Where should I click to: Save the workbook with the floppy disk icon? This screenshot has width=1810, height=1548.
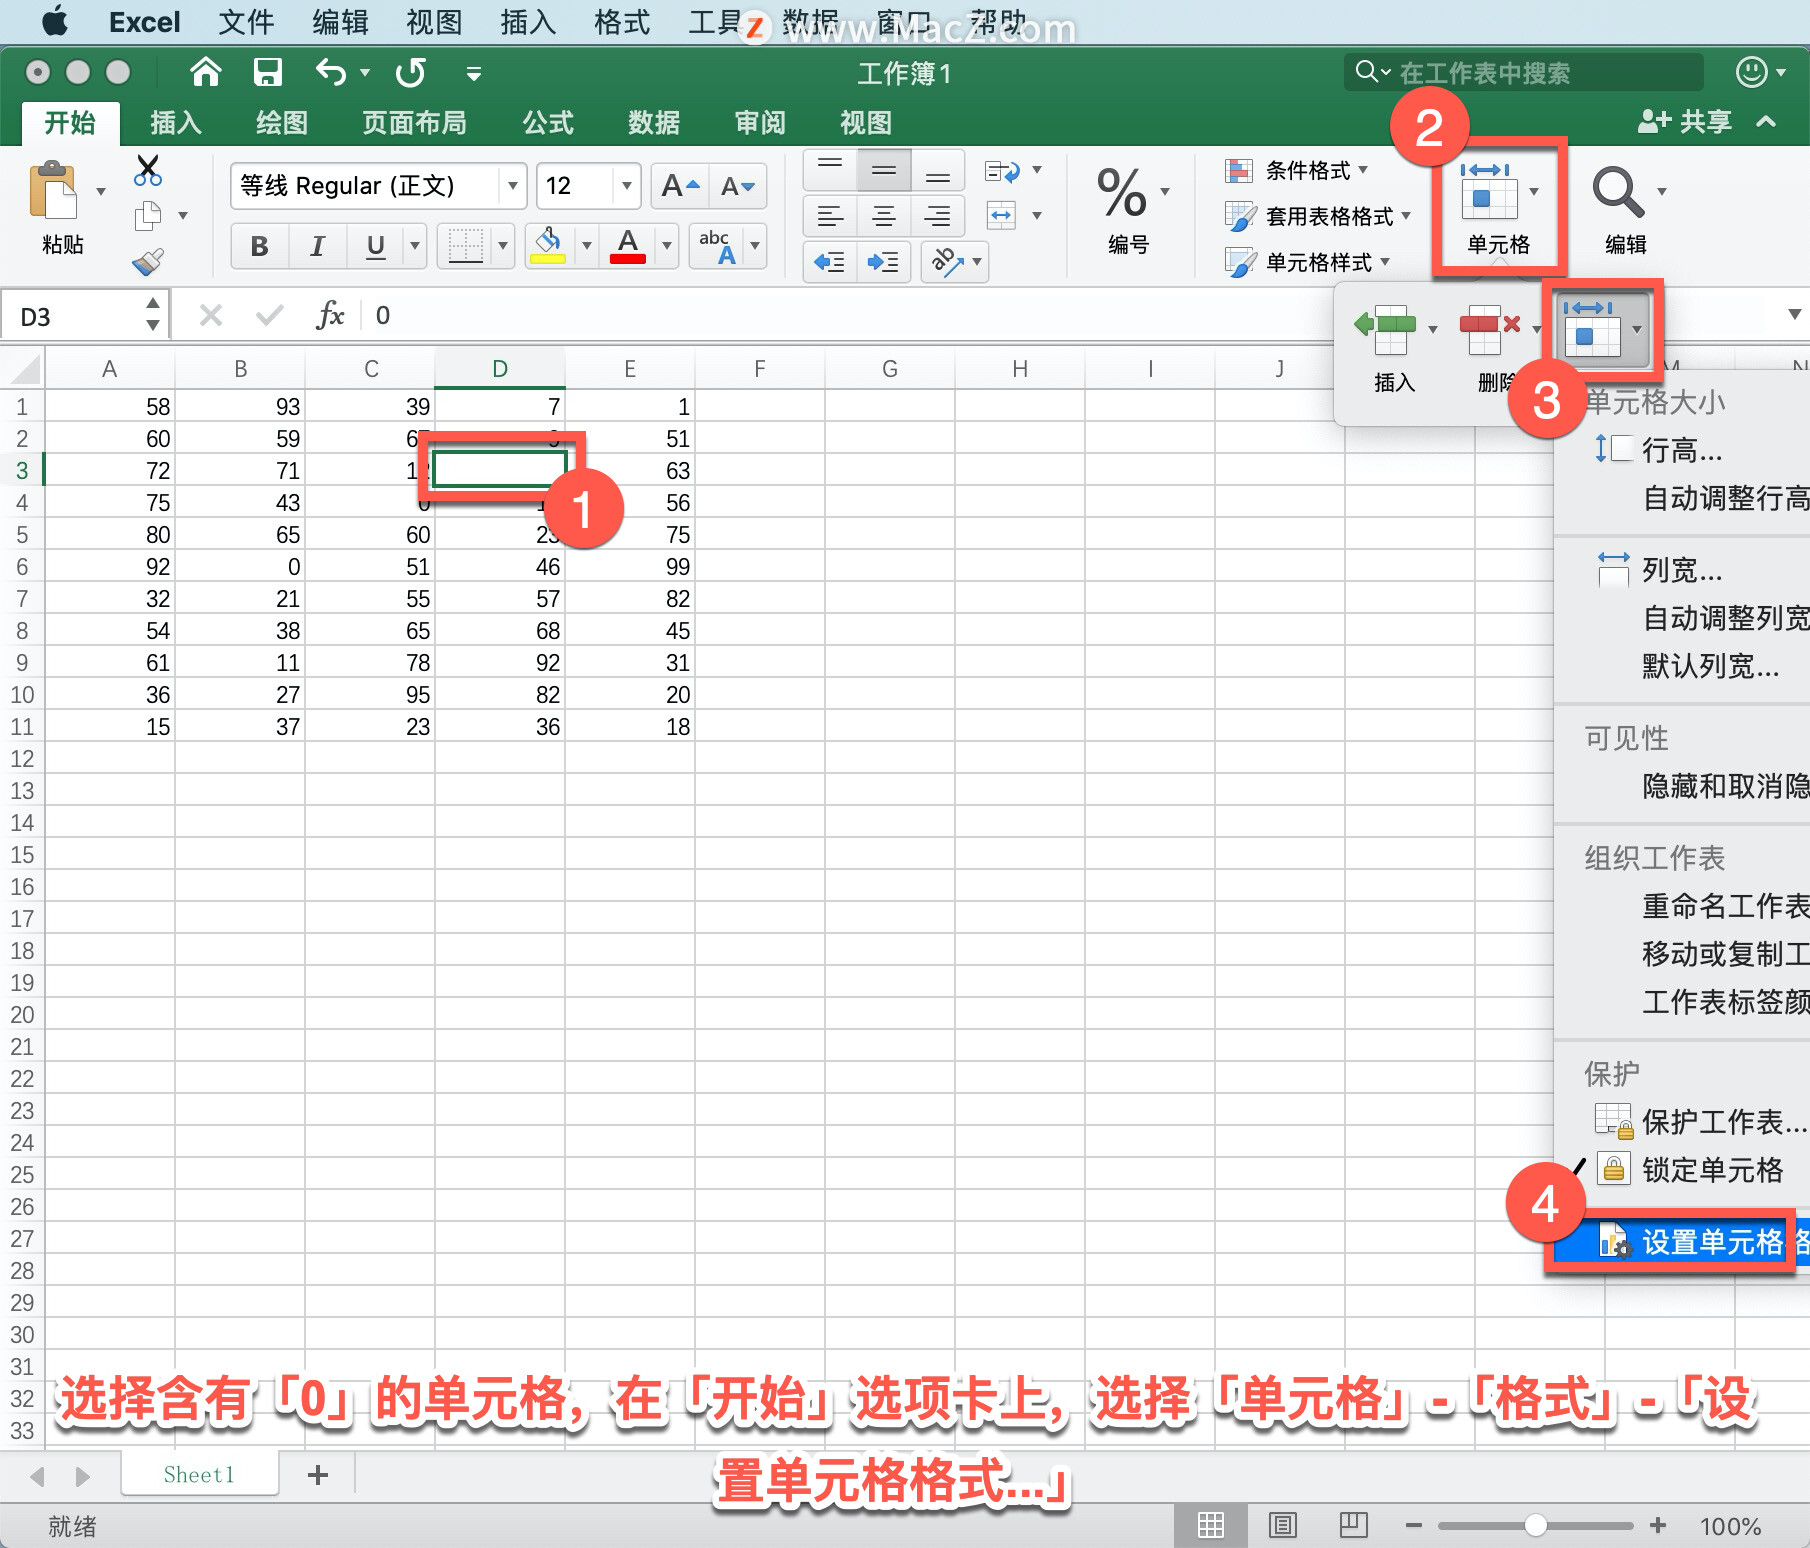268,72
